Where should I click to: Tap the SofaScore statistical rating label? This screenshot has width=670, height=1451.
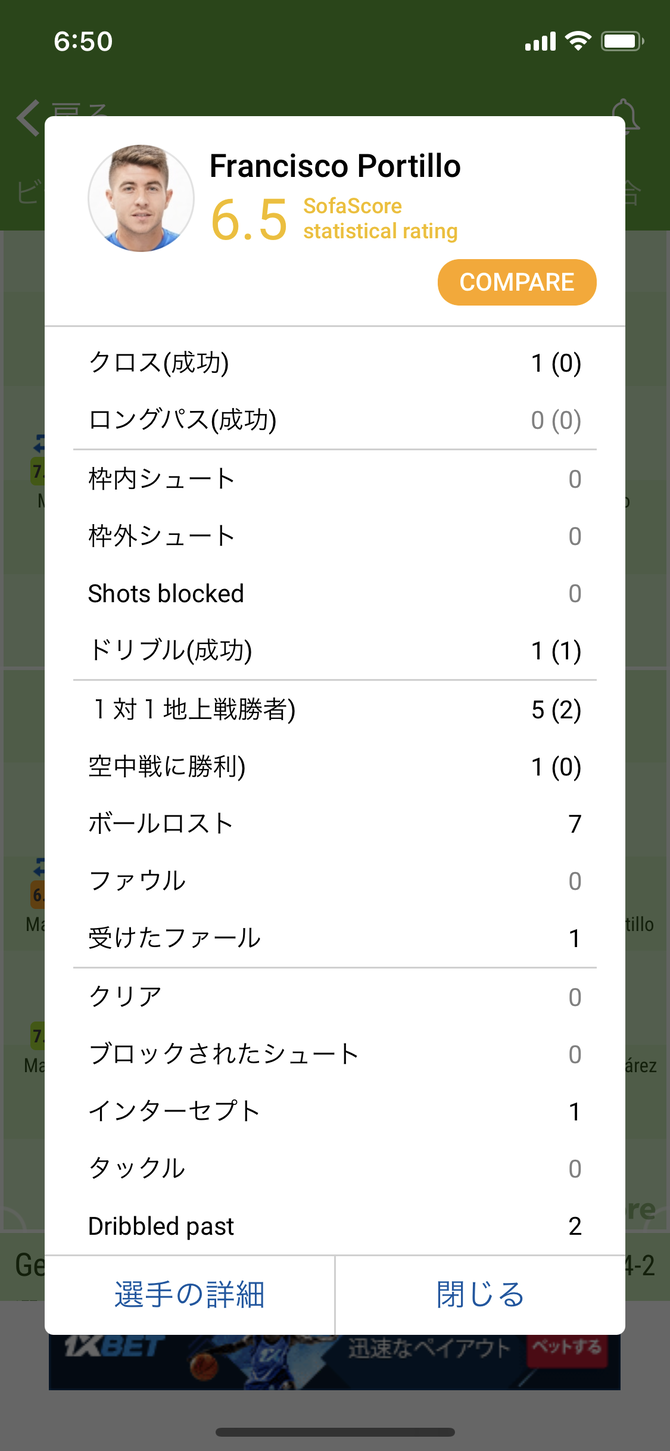coord(380,219)
